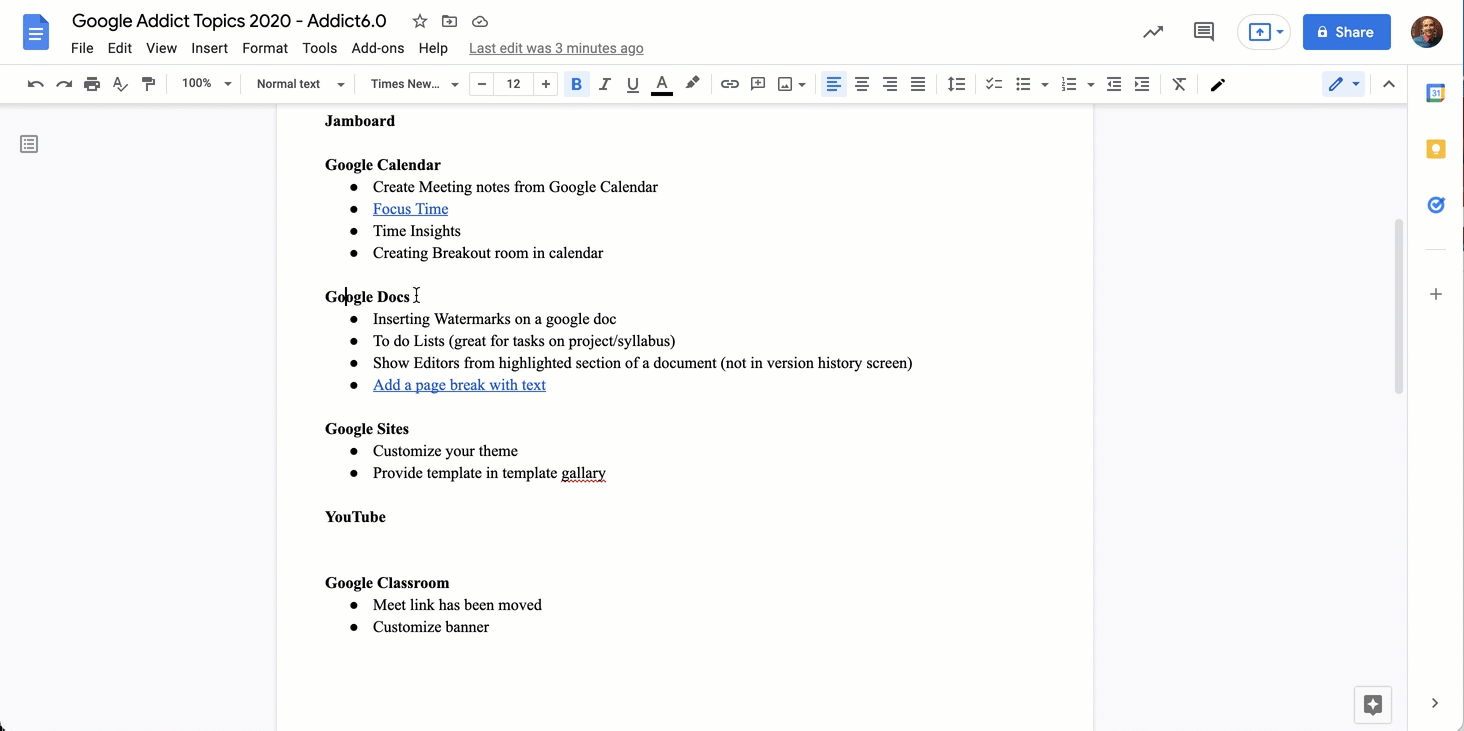Click the blue Share button
1464x731 pixels.
pyautogui.click(x=1346, y=32)
